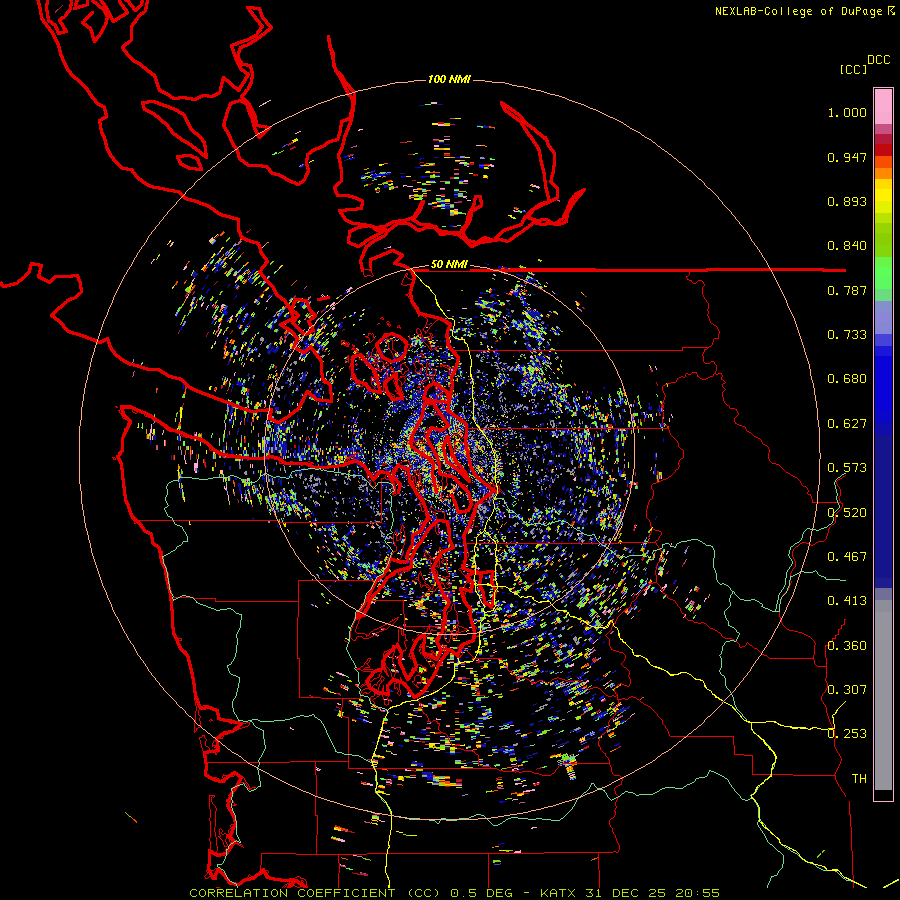Click the pink swatch on the color bar
The width and height of the screenshot is (900, 900).
[x=883, y=107]
